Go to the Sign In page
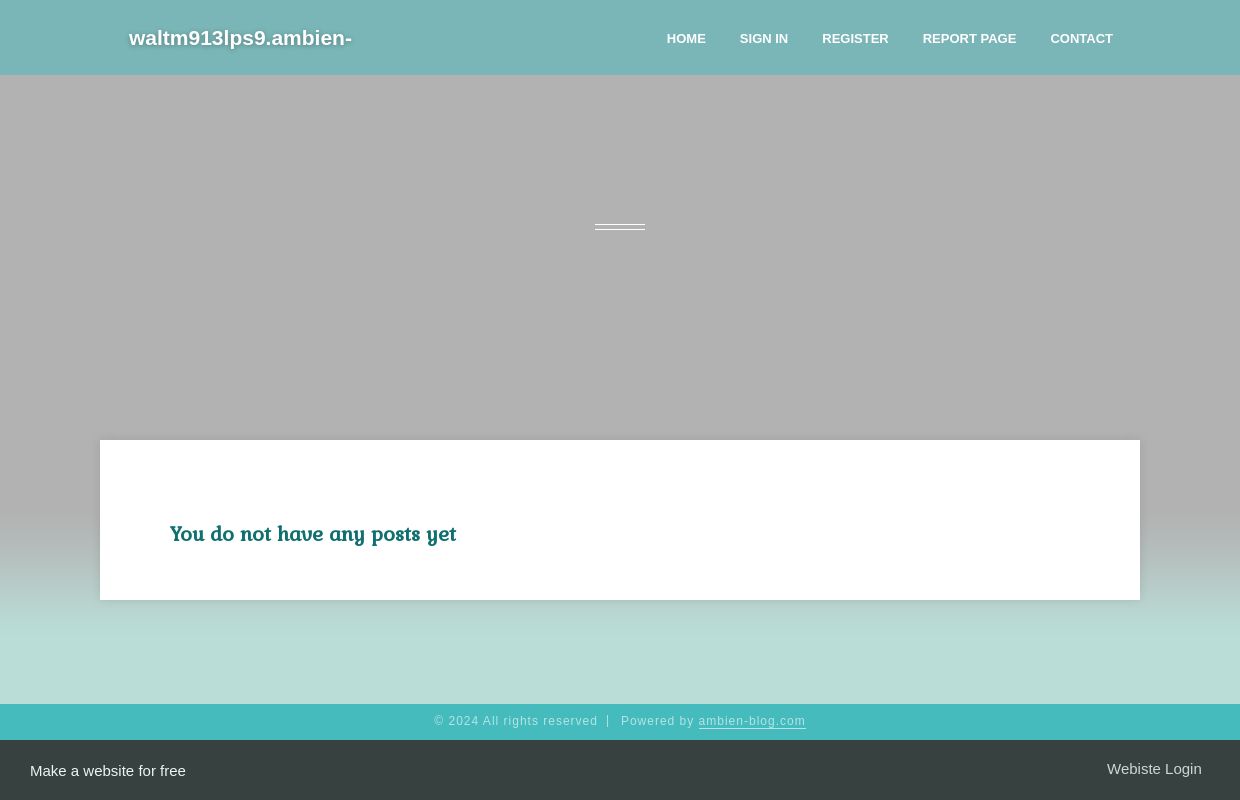 (763, 38)
